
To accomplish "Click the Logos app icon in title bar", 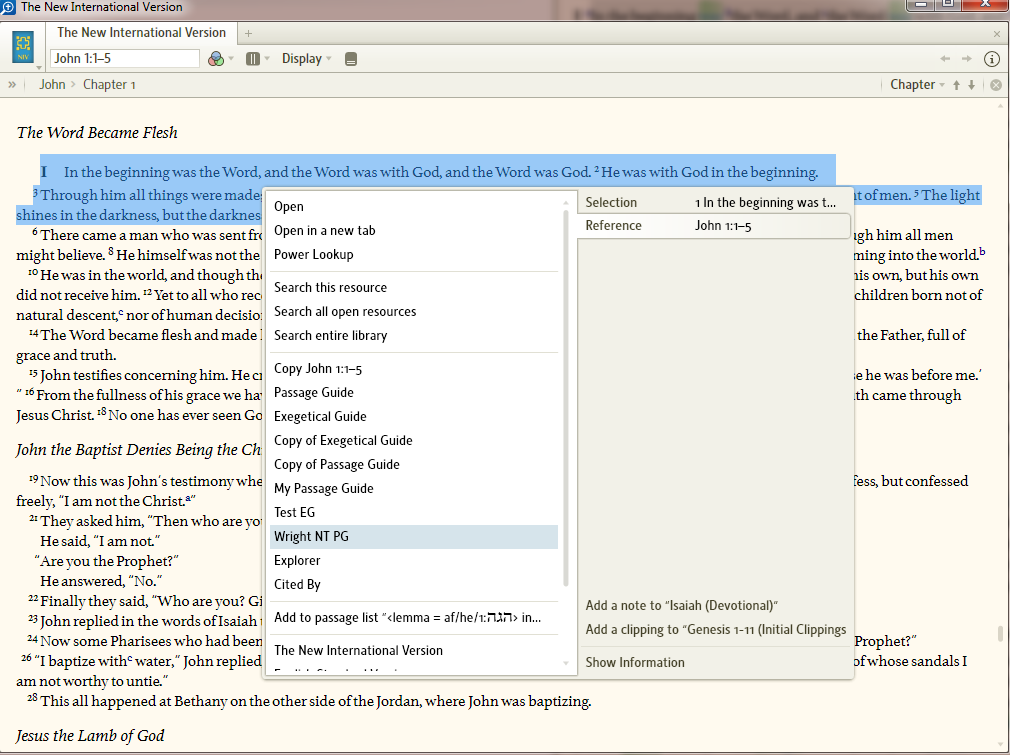I will tap(8, 7).
